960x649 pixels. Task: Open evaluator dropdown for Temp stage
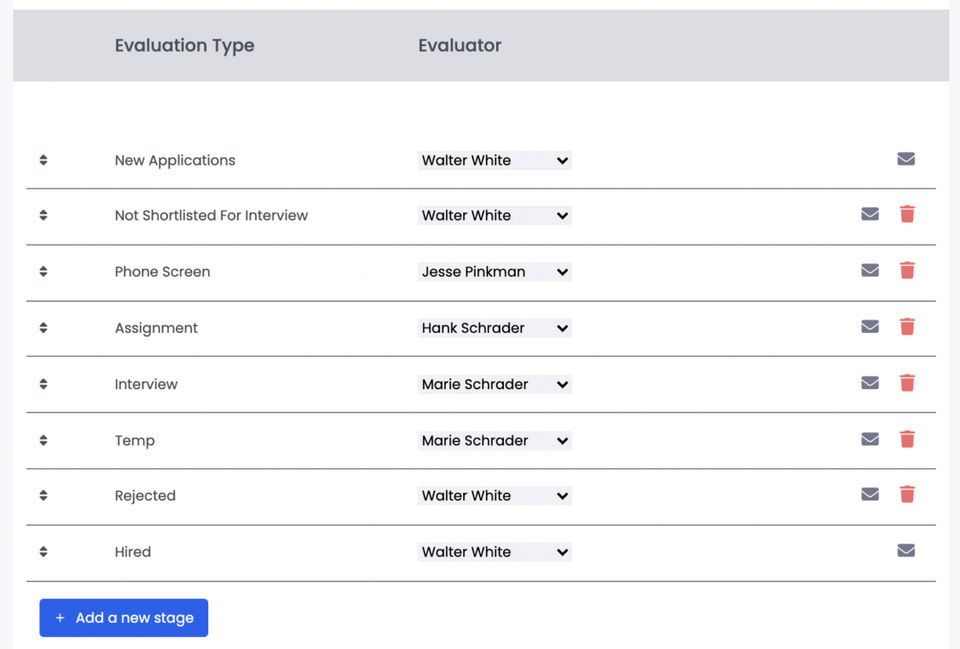[494, 440]
